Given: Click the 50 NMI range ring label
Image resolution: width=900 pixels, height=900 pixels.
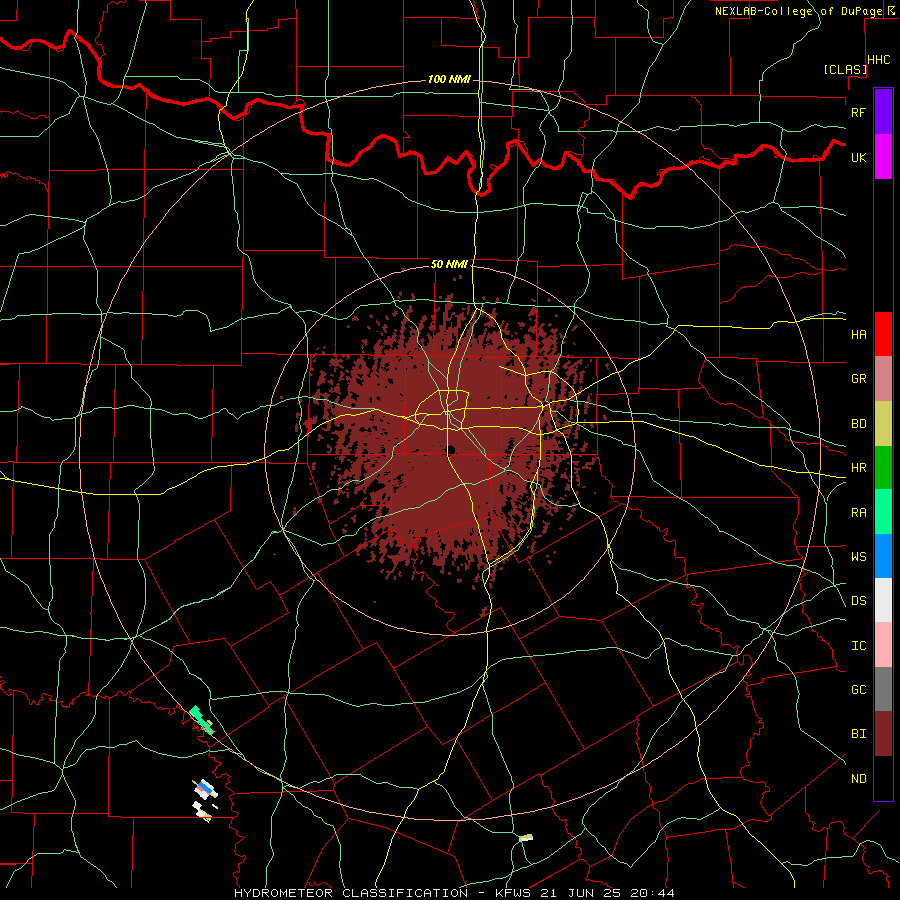Looking at the screenshot, I should pyautogui.click(x=449, y=264).
